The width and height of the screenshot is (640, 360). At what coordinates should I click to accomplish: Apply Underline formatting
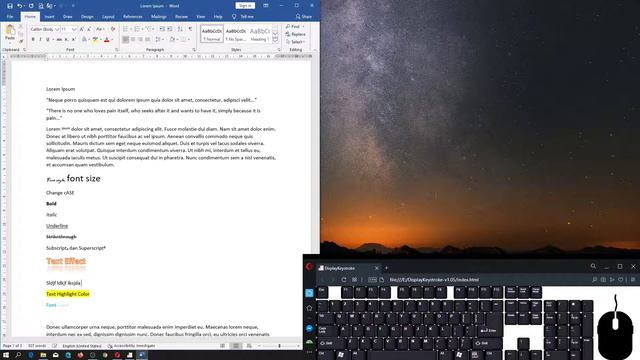click(47, 40)
